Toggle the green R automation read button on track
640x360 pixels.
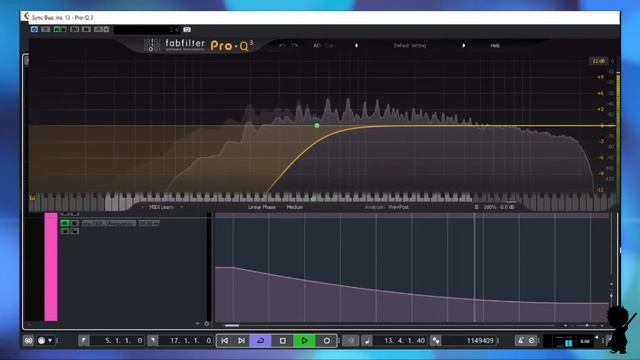click(65, 223)
